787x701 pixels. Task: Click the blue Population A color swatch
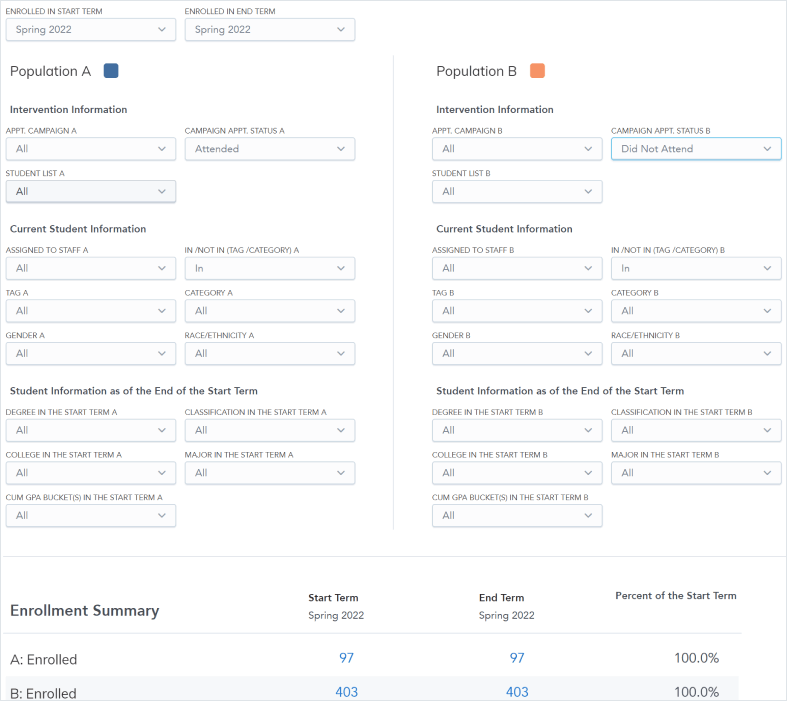coord(111,71)
